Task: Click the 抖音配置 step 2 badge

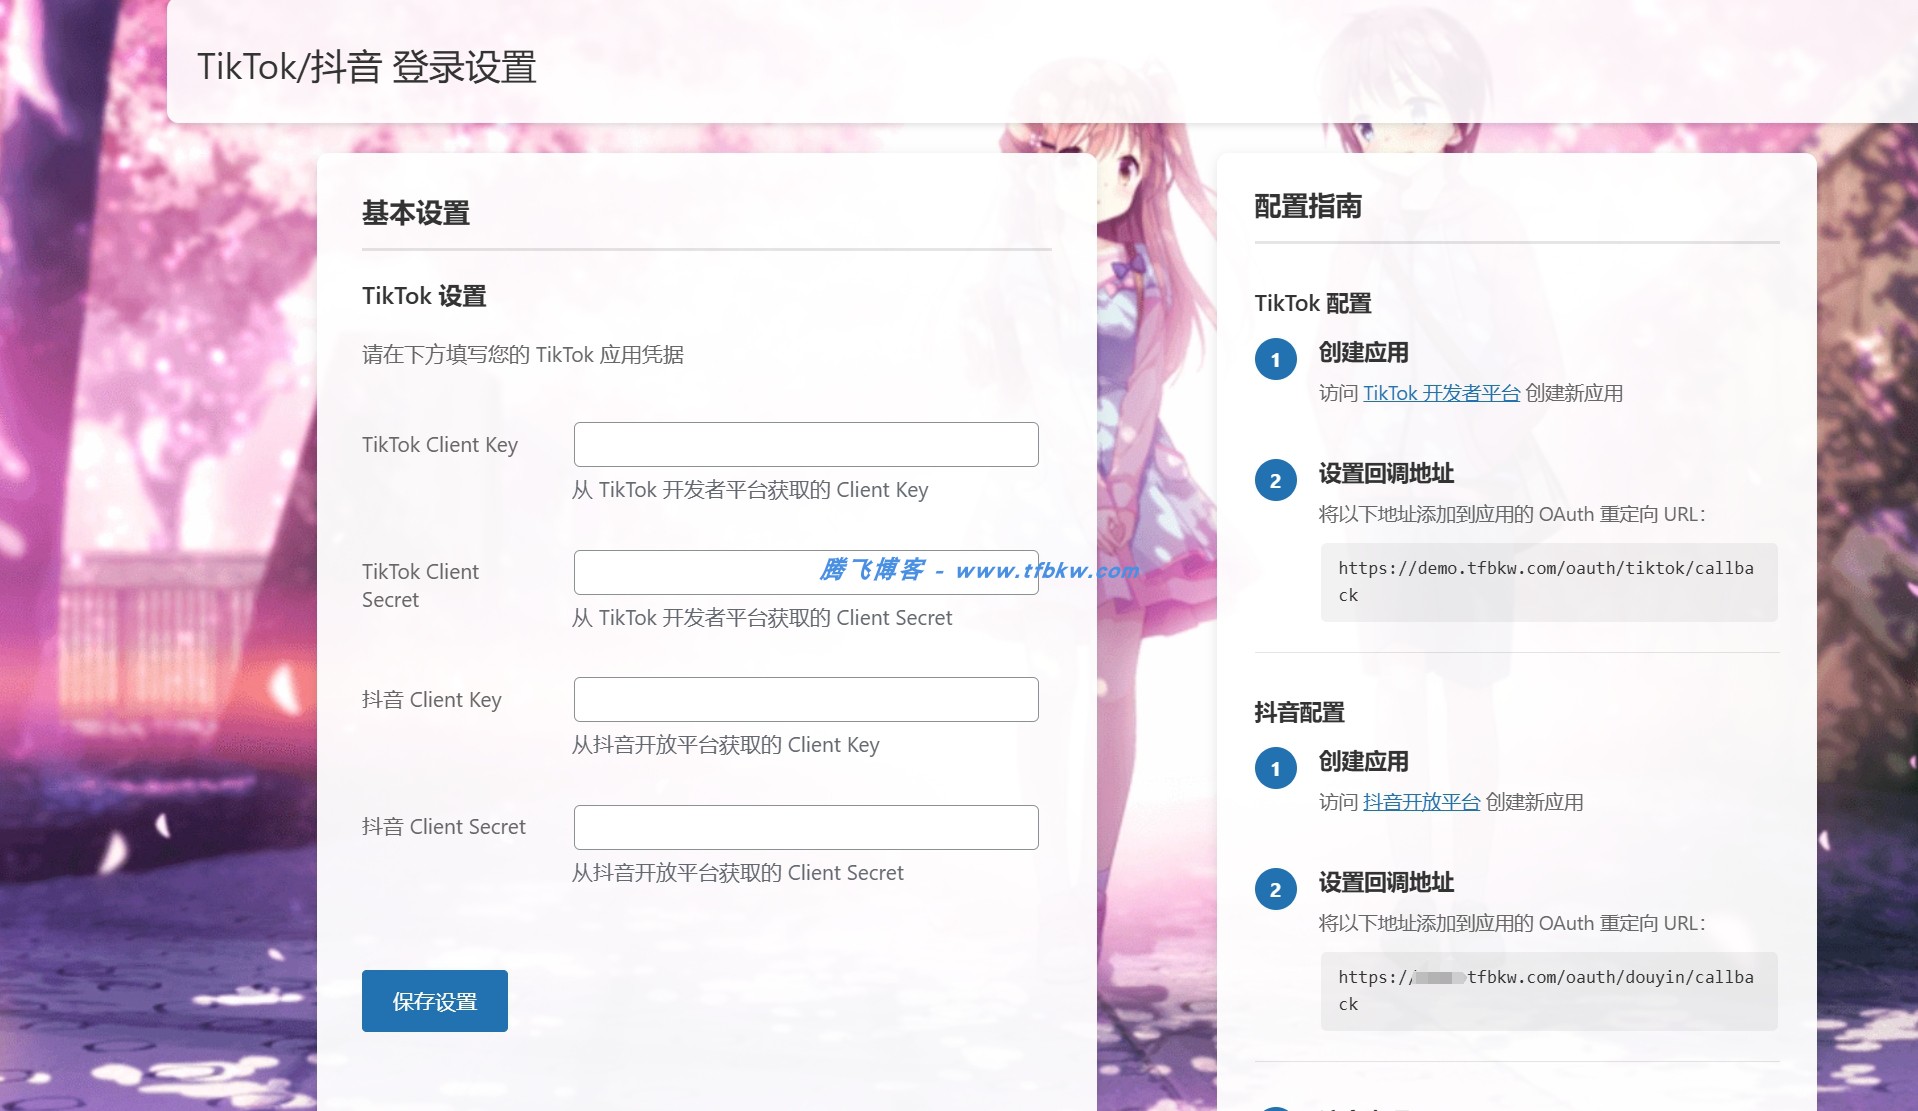Action: pyautogui.click(x=1275, y=889)
